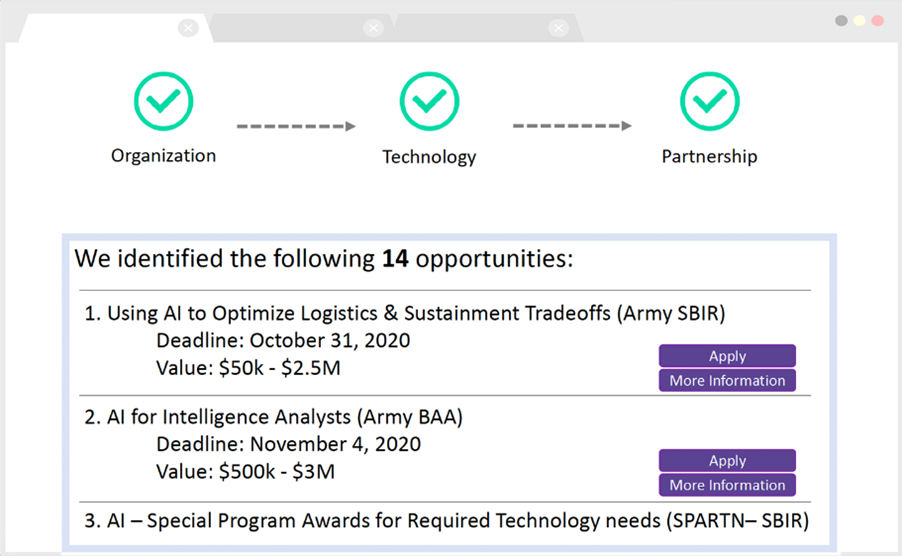Close the third browser tab
Screen dimensions: 902x556
pos(558,28)
